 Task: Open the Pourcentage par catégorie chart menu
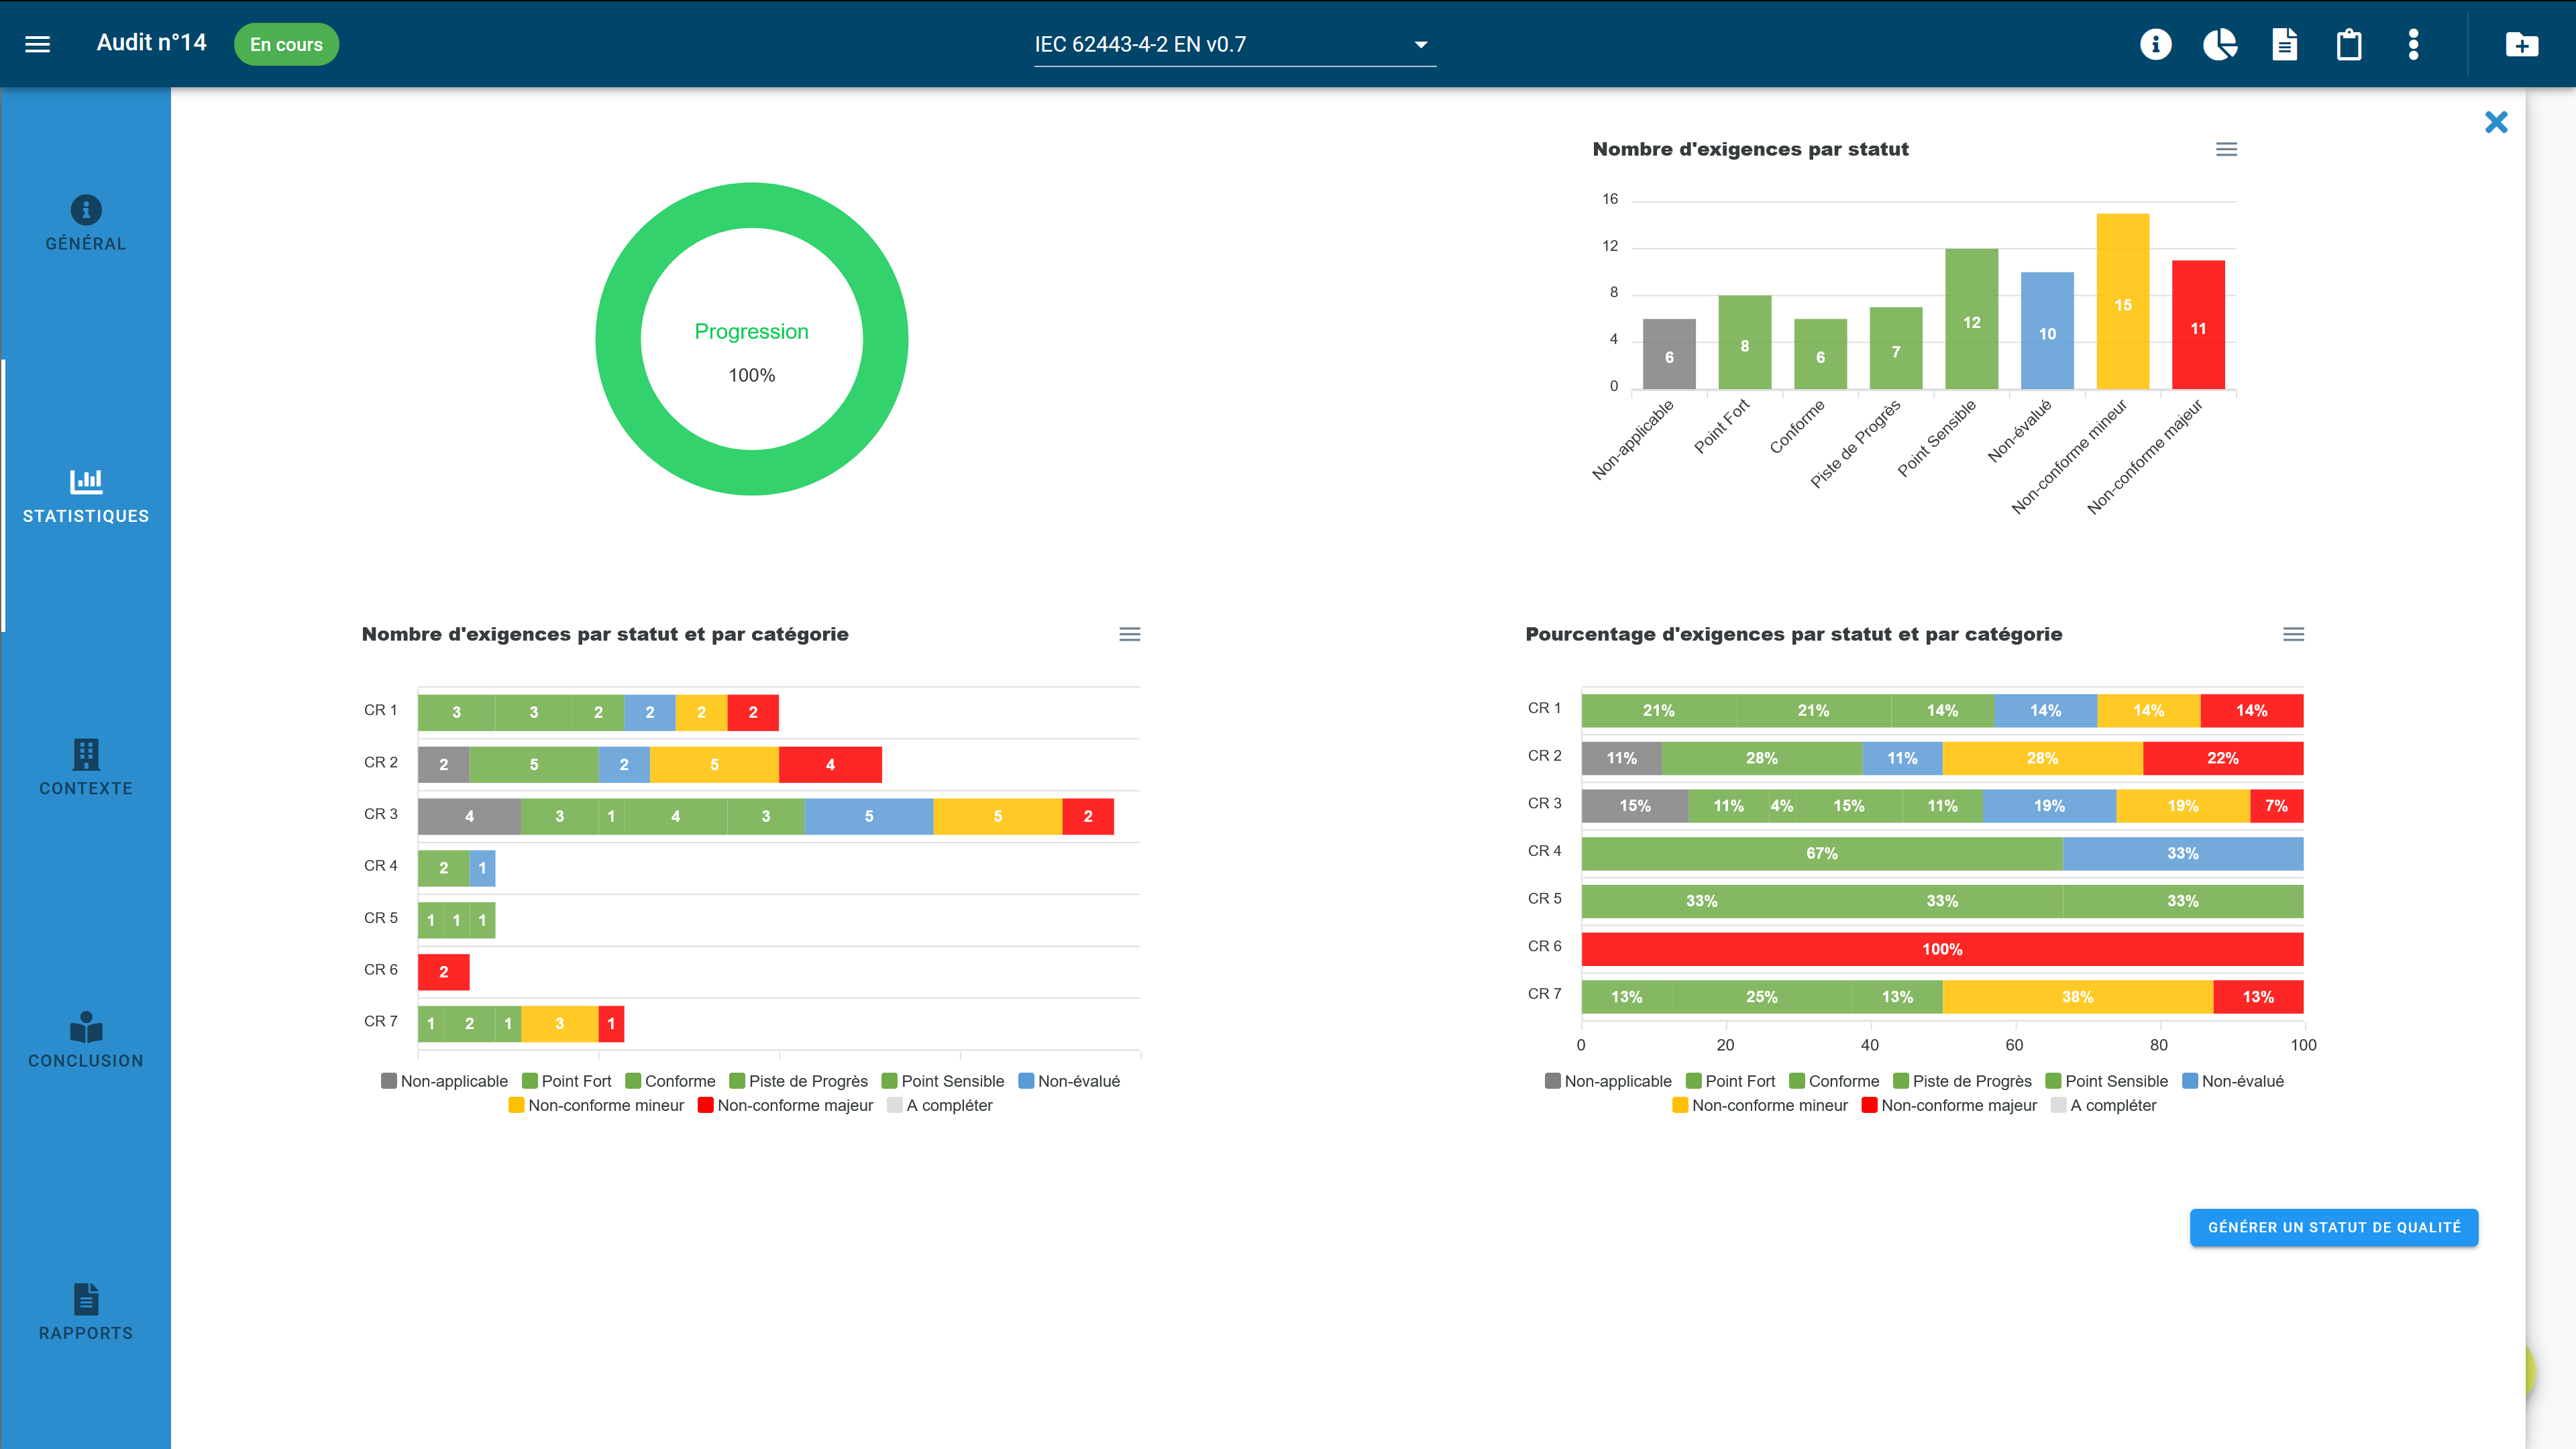click(x=2293, y=634)
